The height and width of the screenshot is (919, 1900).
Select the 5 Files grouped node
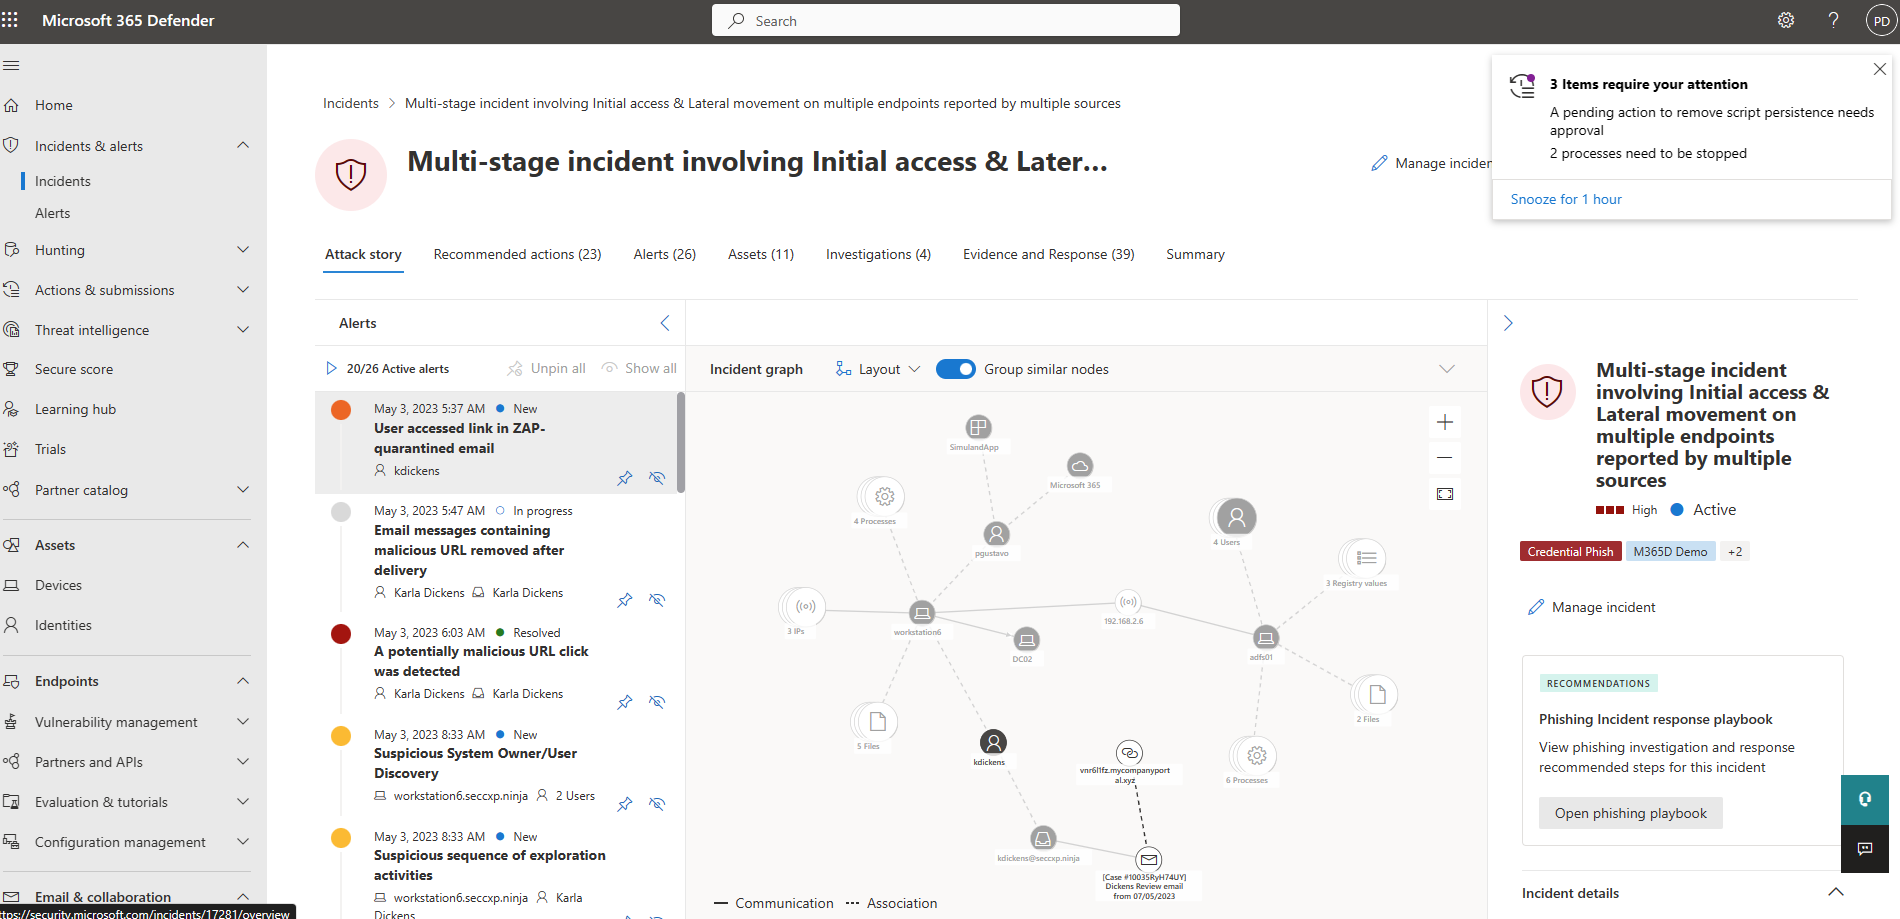click(877, 721)
